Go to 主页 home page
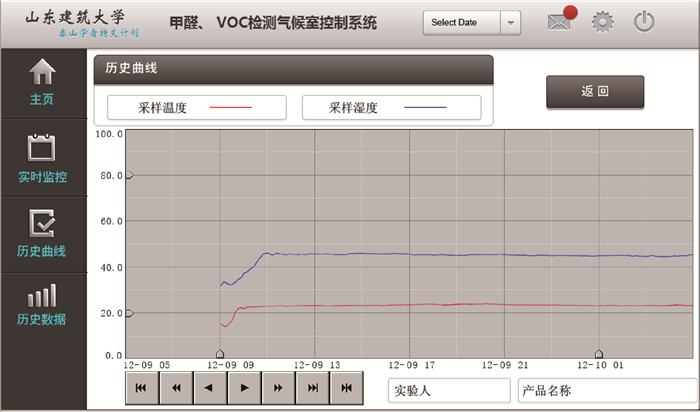The height and width of the screenshot is (412, 700). coord(42,83)
